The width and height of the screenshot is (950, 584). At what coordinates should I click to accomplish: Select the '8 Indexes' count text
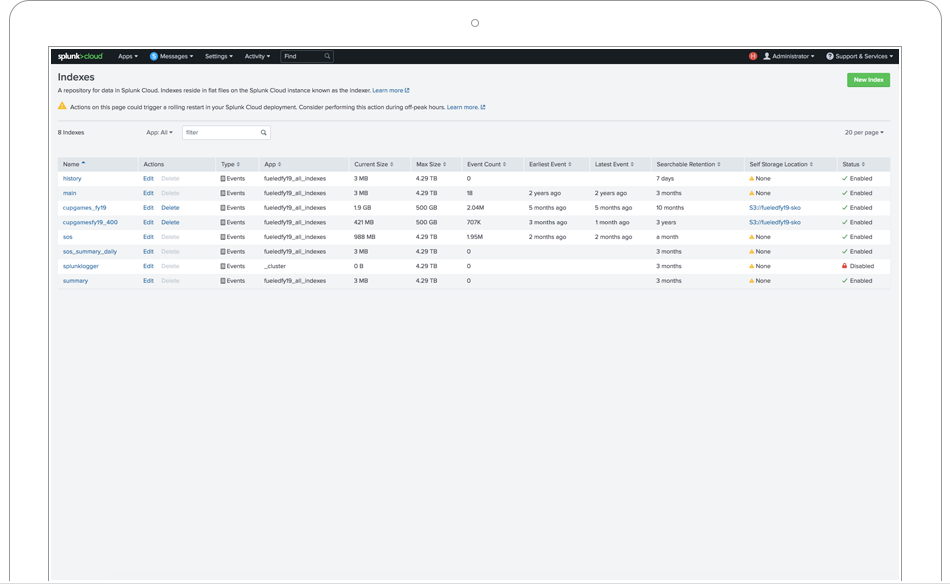71,133
